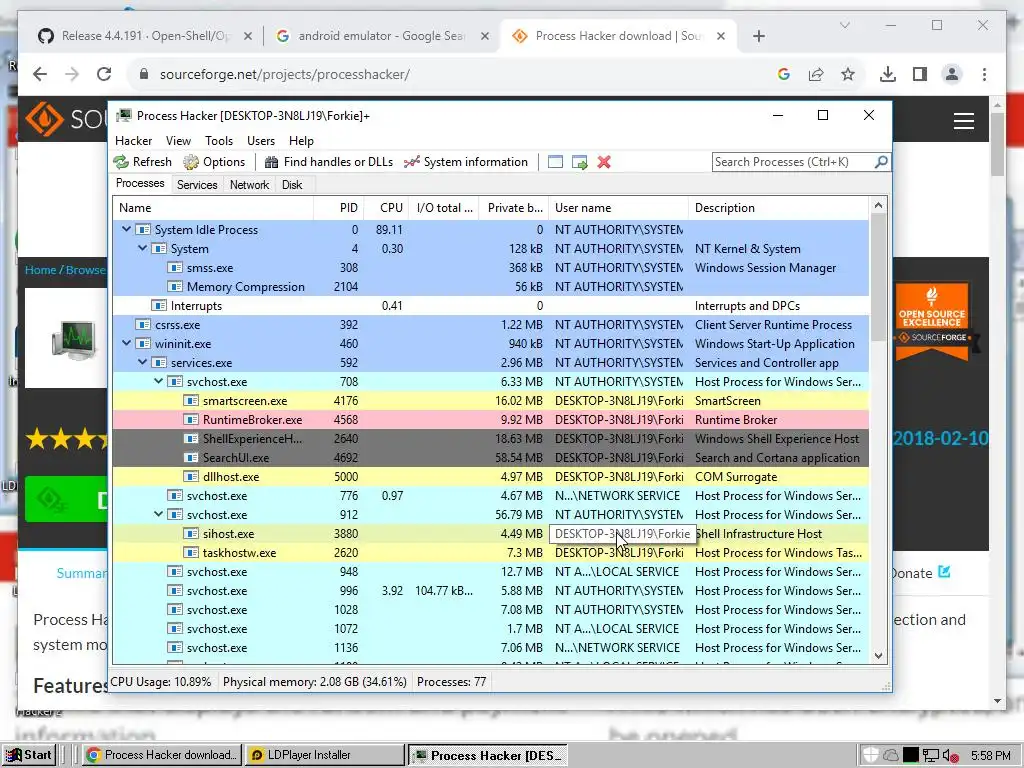Click the csrss.exe process icon
1024x768 pixels.
point(142,325)
